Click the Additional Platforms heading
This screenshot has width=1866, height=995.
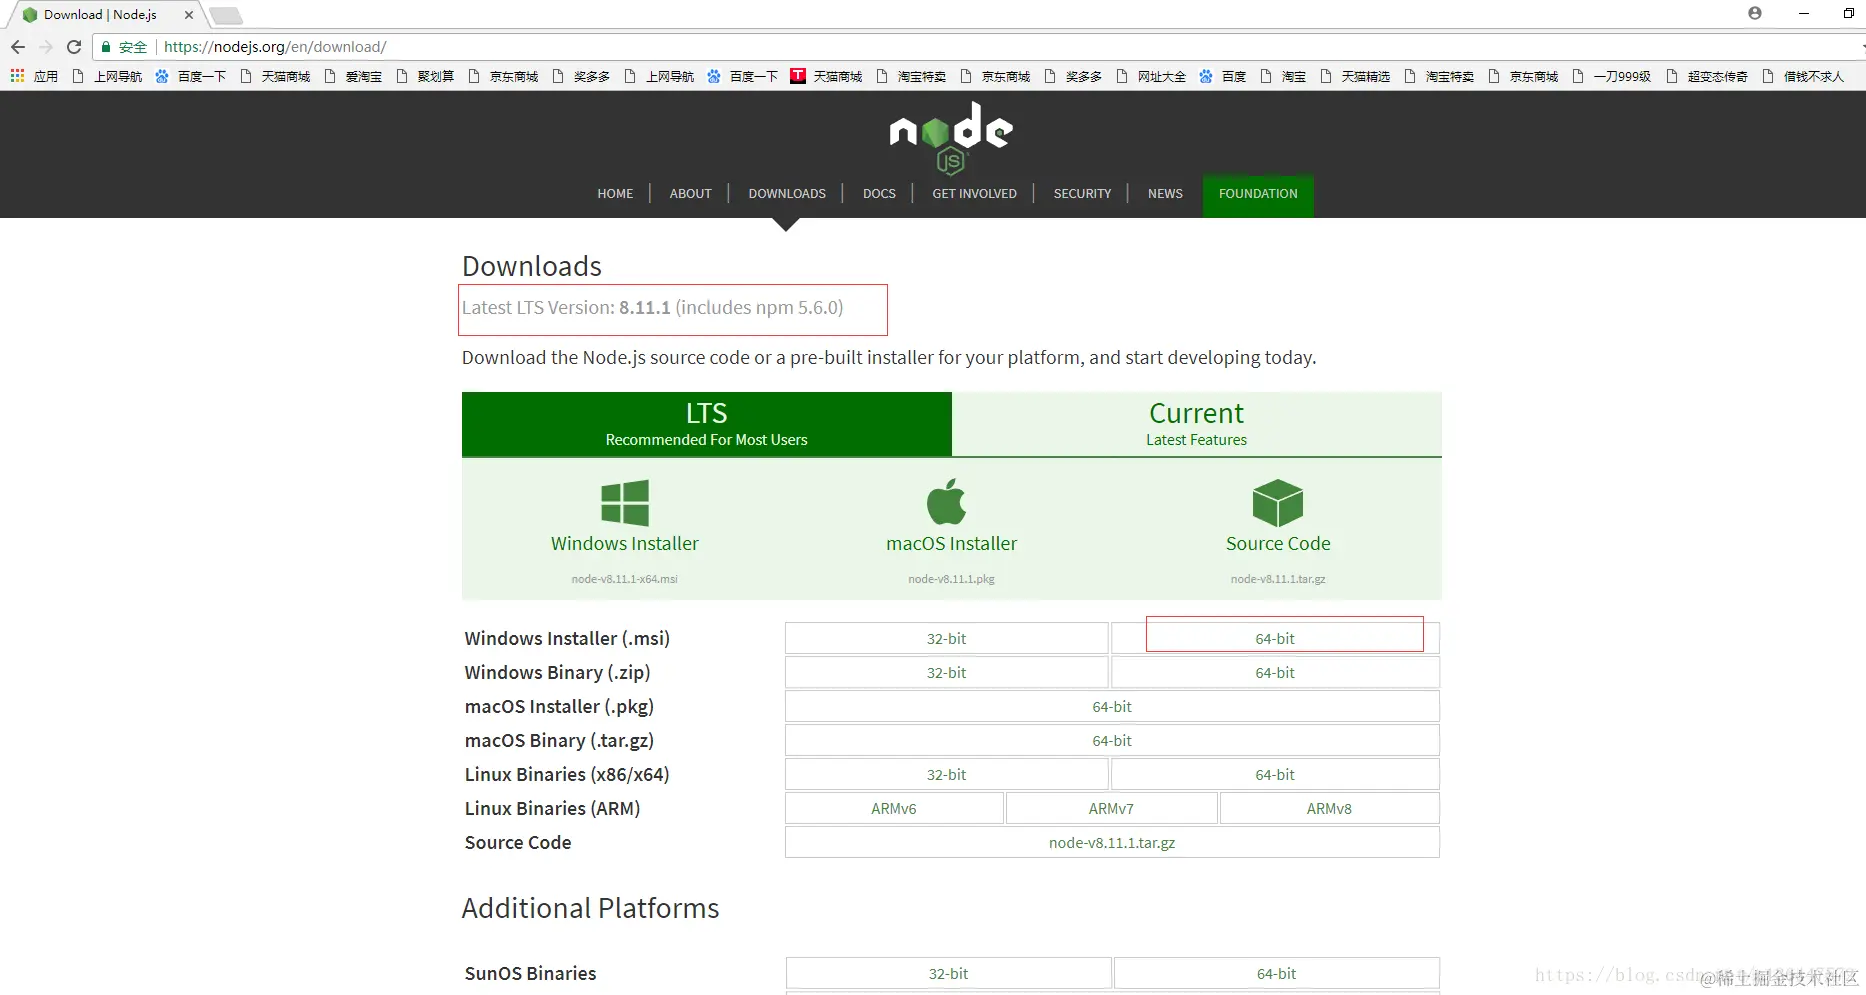click(590, 908)
